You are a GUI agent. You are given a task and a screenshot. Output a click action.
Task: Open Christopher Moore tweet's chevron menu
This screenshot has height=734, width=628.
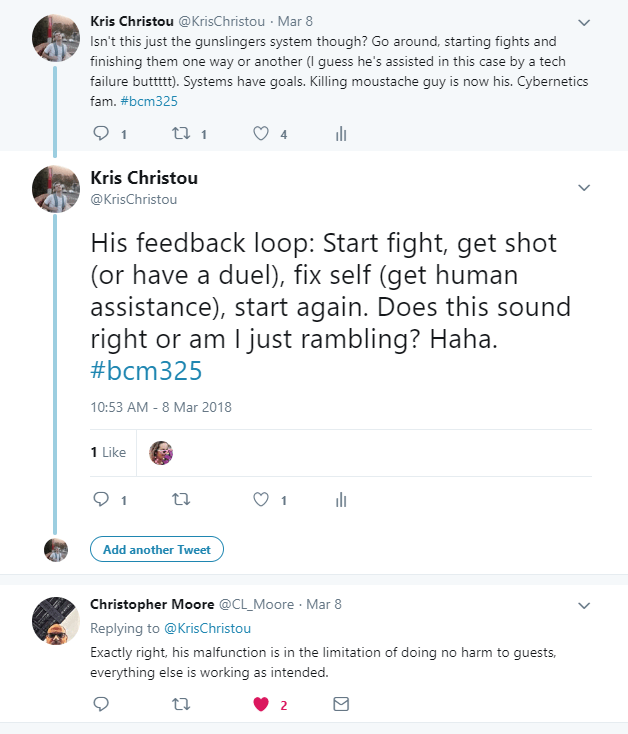click(x=585, y=605)
